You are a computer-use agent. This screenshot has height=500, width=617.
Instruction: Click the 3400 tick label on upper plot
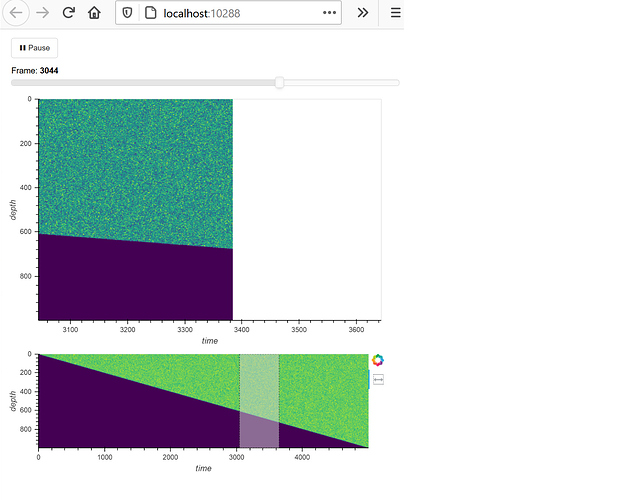(x=242, y=330)
